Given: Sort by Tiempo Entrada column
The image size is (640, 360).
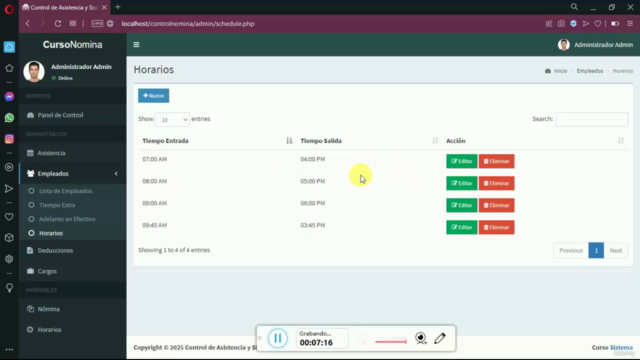Looking at the screenshot, I should [x=216, y=141].
